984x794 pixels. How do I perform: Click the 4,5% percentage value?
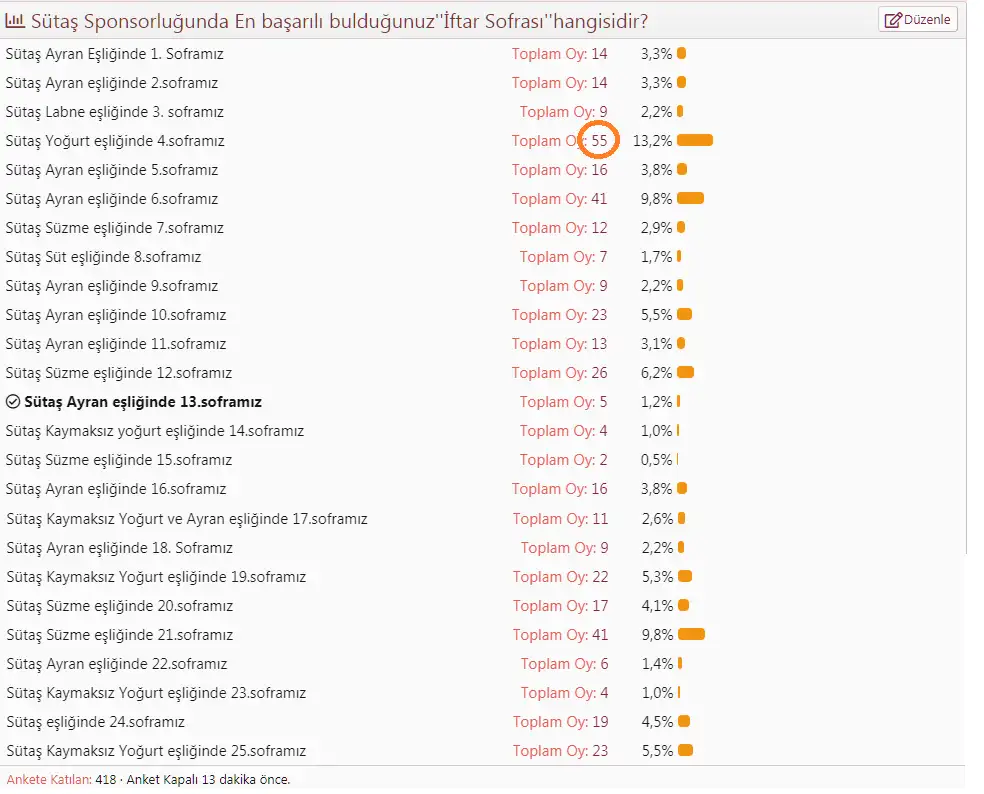click(x=657, y=722)
